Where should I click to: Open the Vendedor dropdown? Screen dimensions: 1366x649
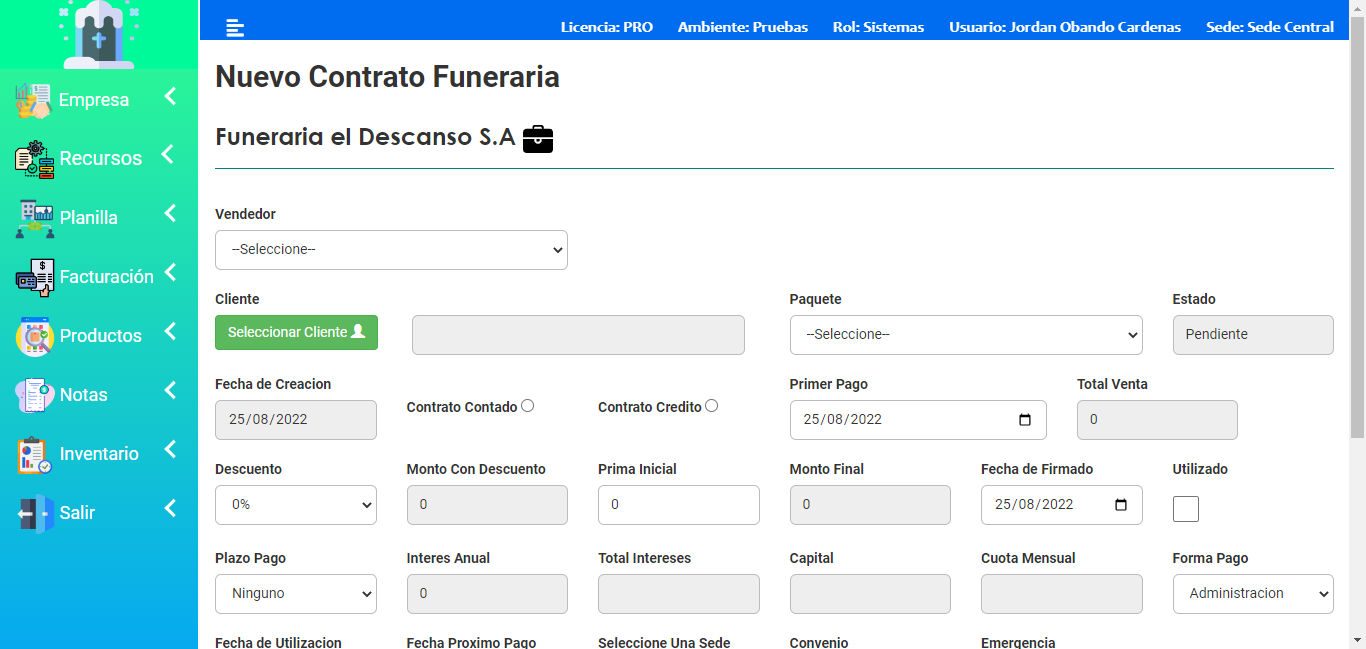click(391, 250)
